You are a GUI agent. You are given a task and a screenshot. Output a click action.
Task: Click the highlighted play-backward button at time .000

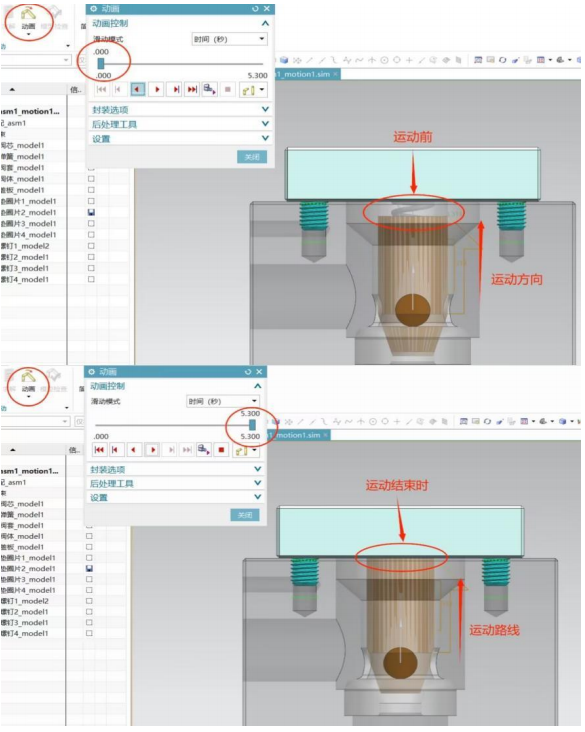[x=137, y=89]
